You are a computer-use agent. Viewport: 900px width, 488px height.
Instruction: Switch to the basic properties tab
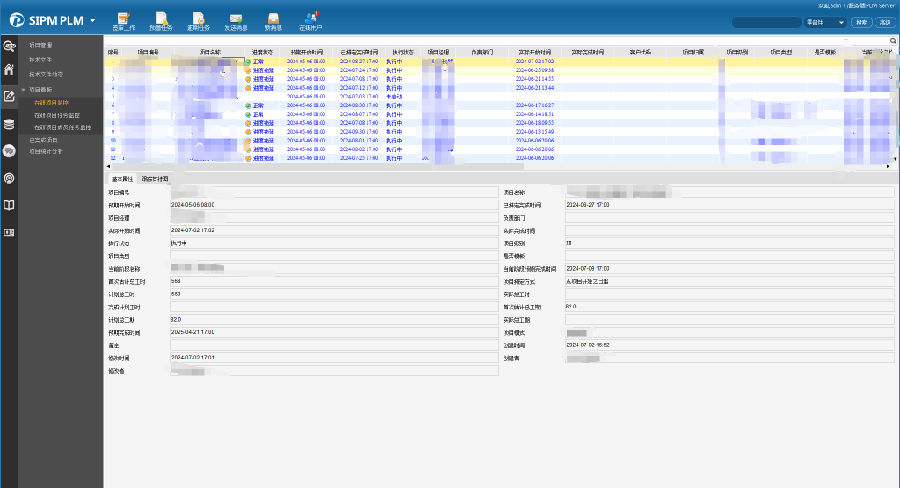click(x=121, y=179)
